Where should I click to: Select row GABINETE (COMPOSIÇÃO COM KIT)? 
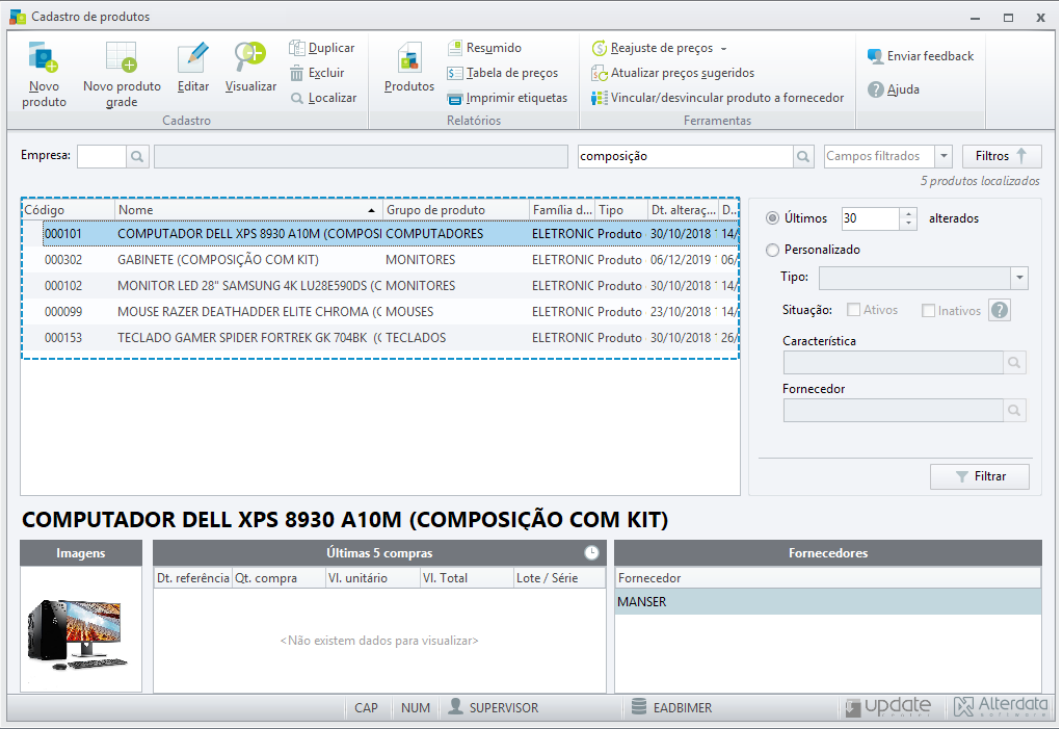[x=381, y=260]
